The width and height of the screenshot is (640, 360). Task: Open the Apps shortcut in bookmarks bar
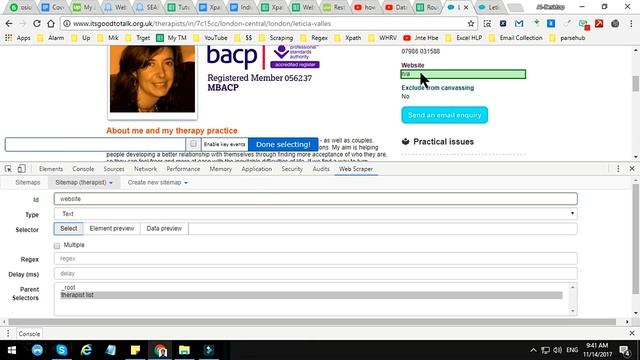coord(18,38)
